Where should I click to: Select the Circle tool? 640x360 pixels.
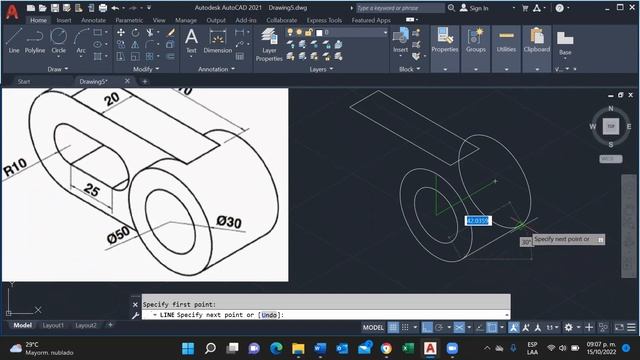point(58,40)
